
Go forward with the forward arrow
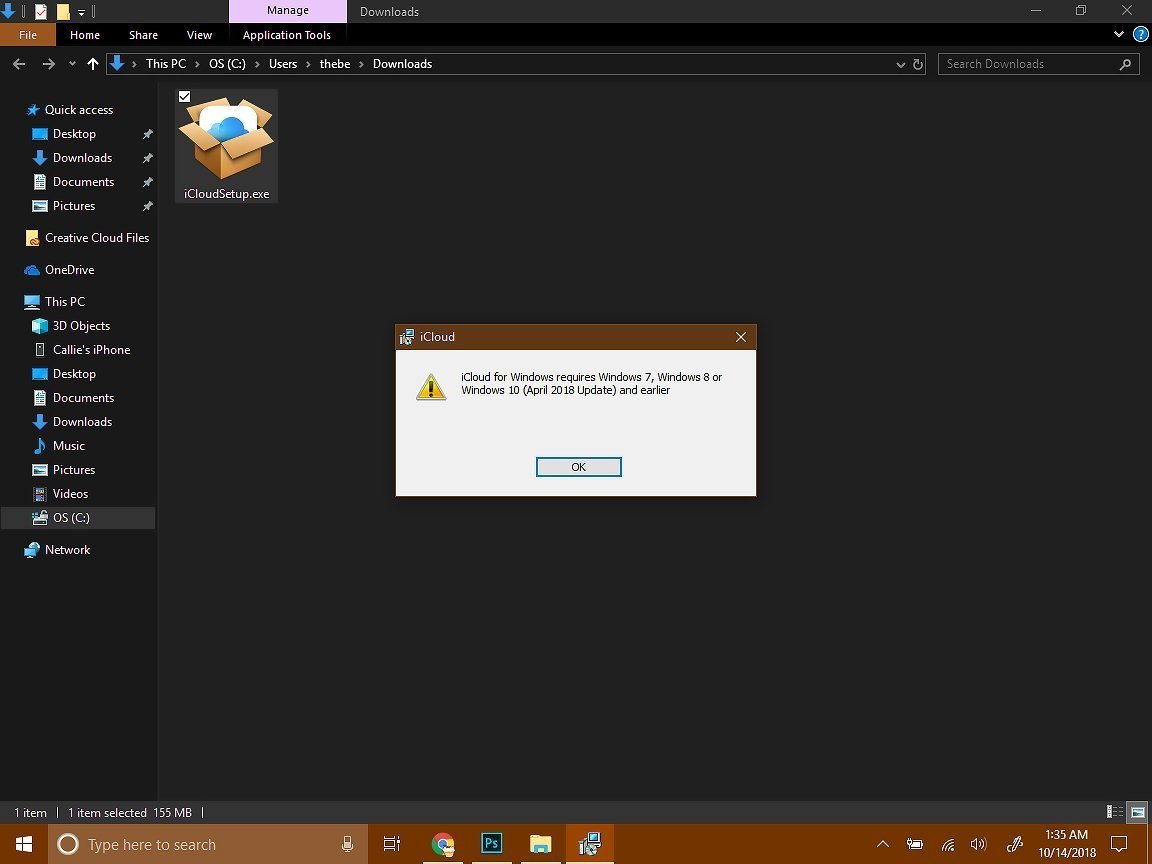[x=48, y=64]
